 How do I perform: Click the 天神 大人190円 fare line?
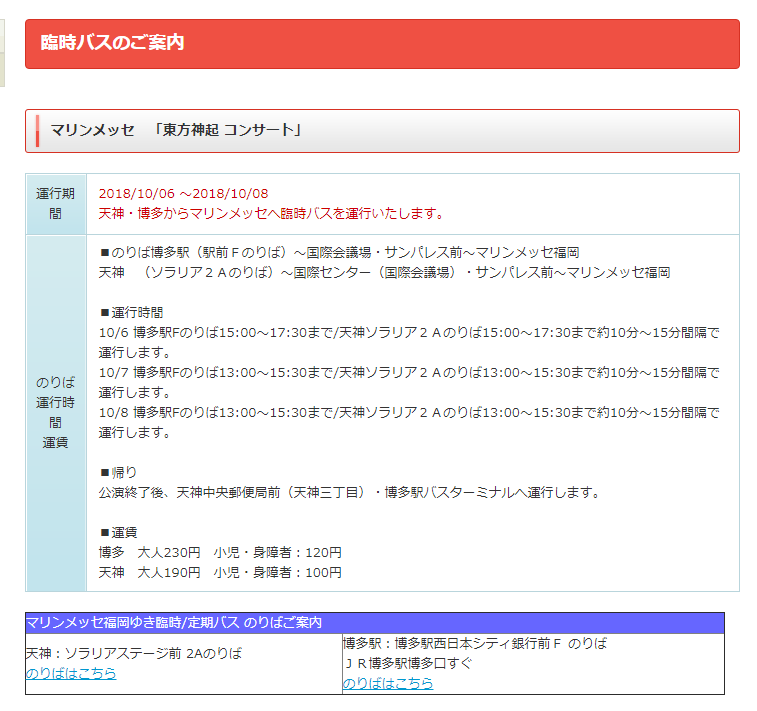pyautogui.click(x=220, y=572)
